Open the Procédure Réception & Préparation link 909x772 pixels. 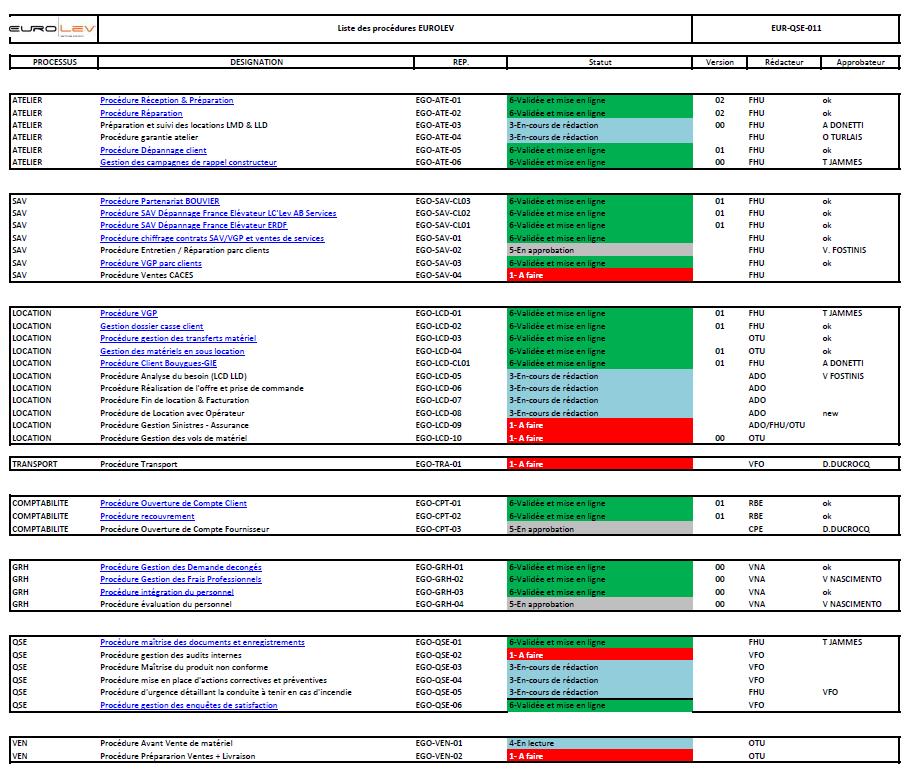(x=166, y=100)
